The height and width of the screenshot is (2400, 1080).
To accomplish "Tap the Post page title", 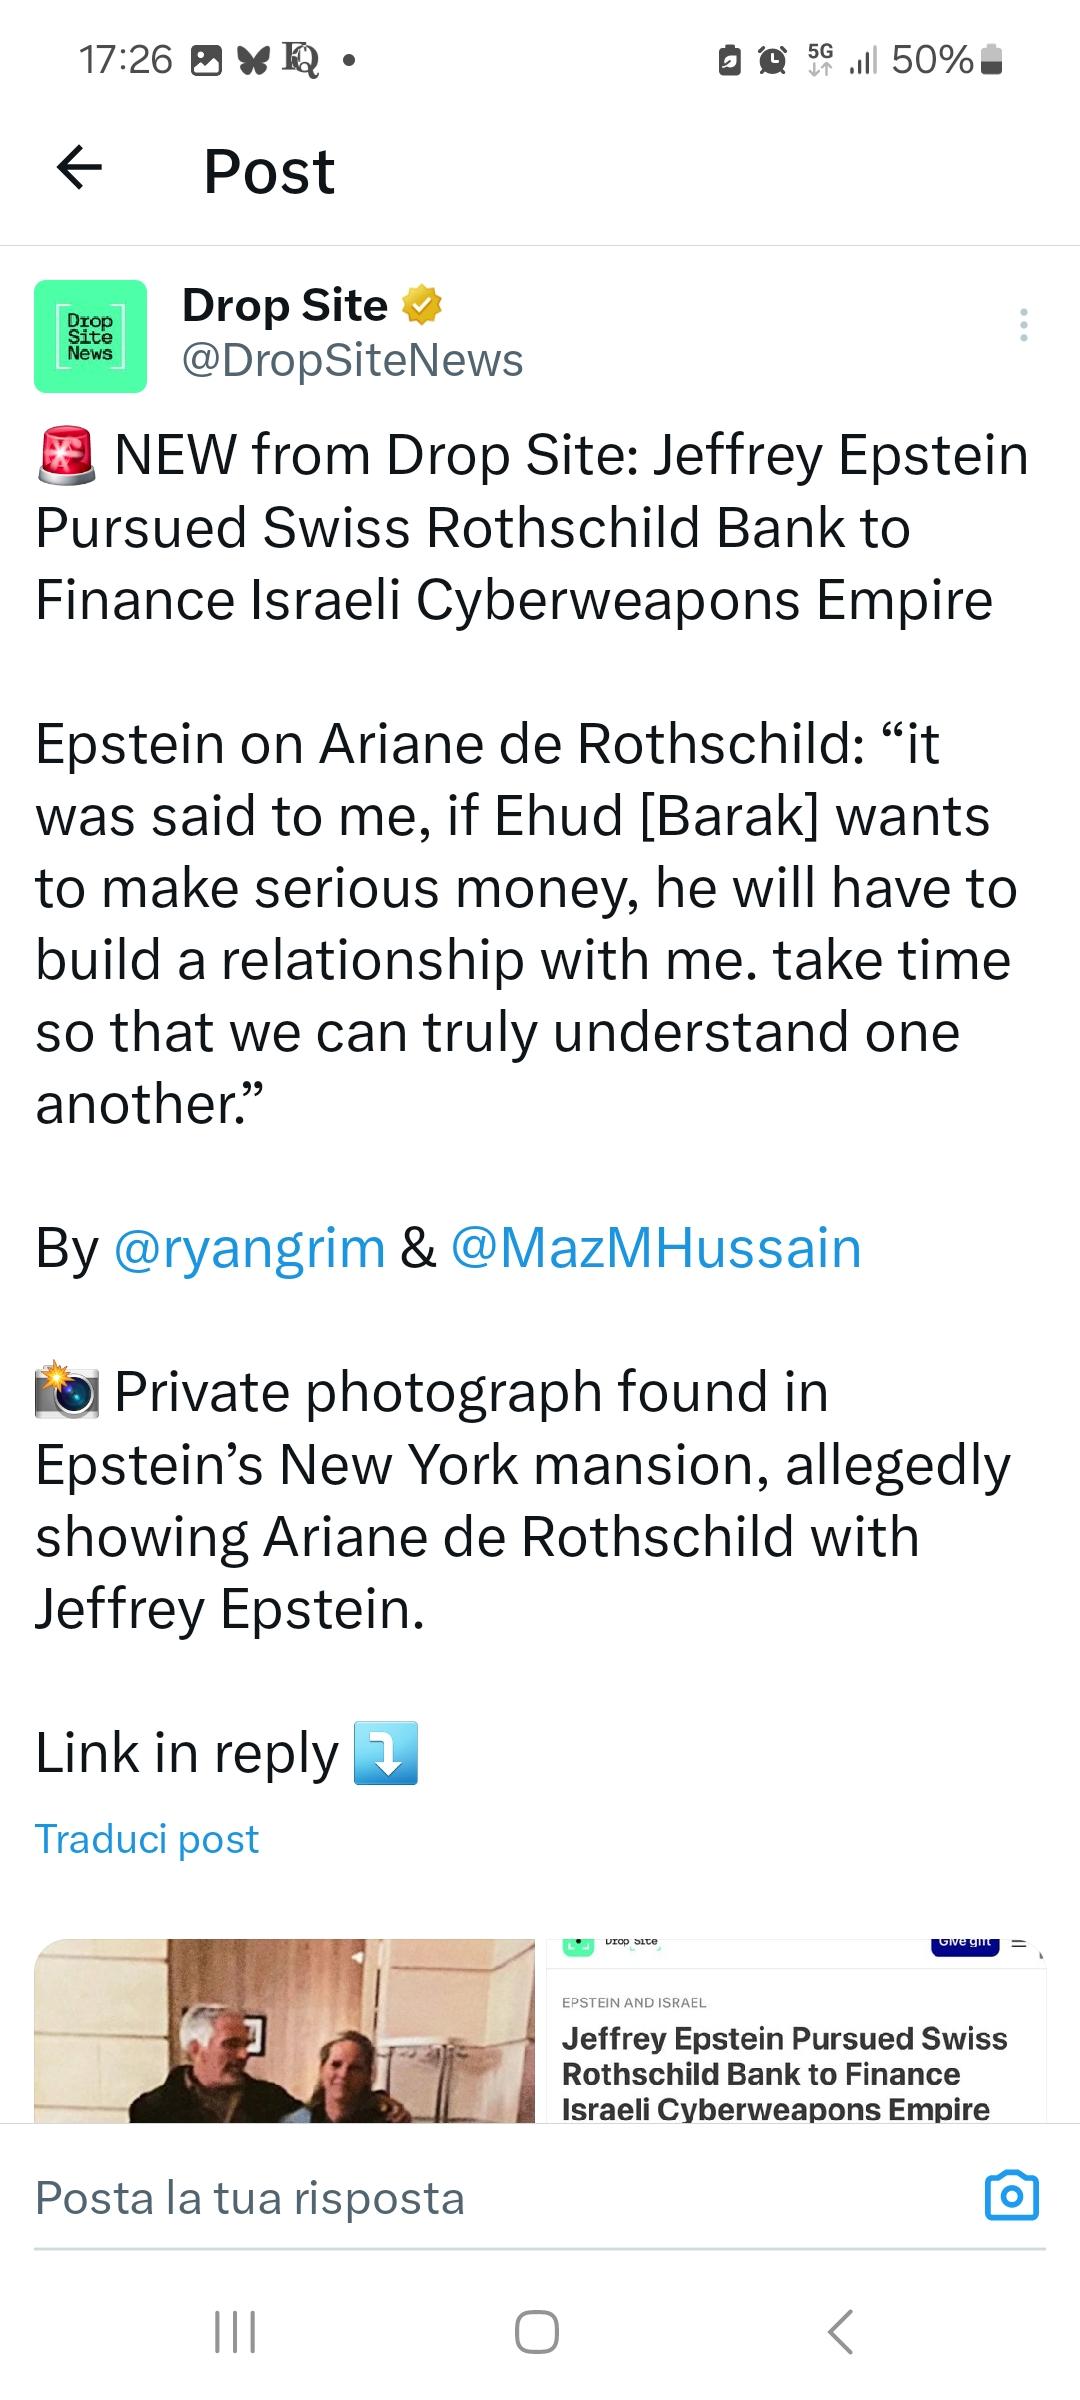I will coord(269,171).
